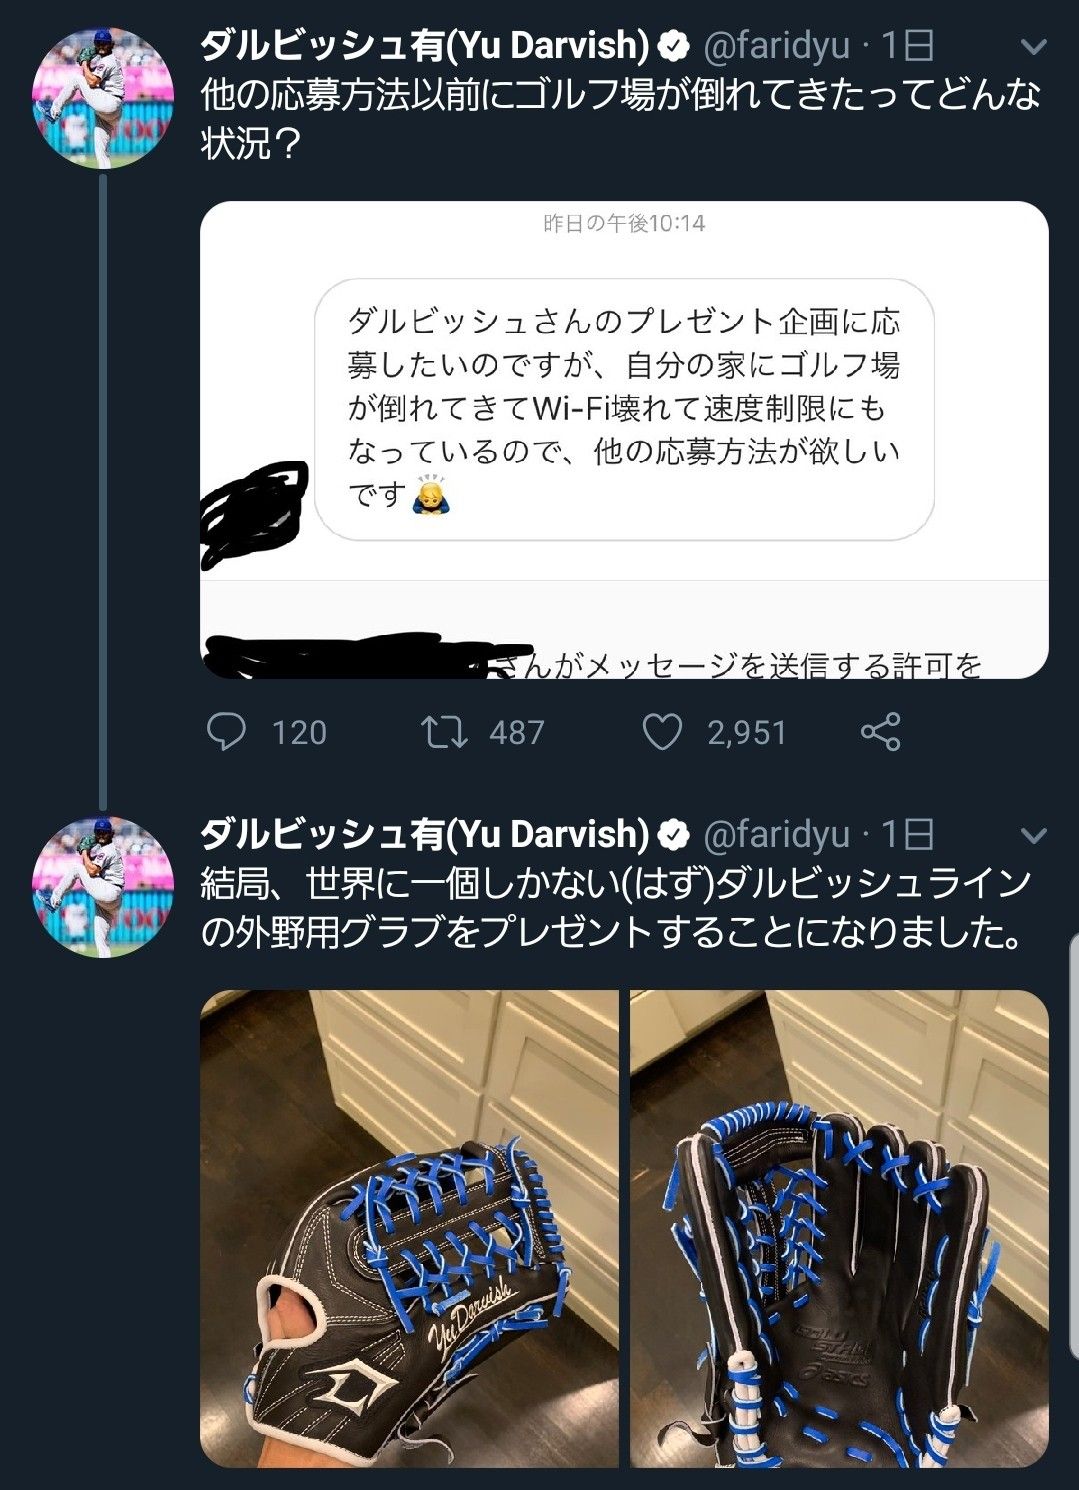Click the 487 retweet count

click(x=517, y=733)
